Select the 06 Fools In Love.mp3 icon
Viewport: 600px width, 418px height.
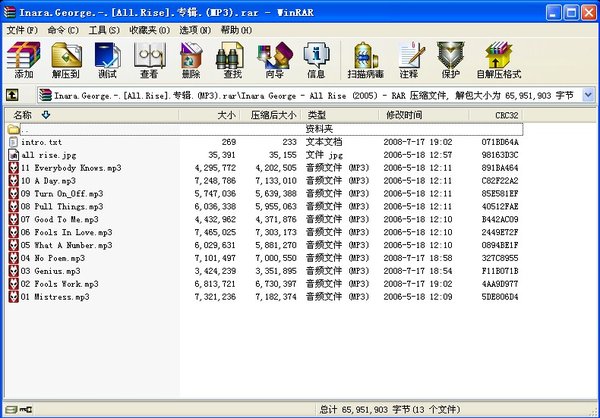pos(13,232)
